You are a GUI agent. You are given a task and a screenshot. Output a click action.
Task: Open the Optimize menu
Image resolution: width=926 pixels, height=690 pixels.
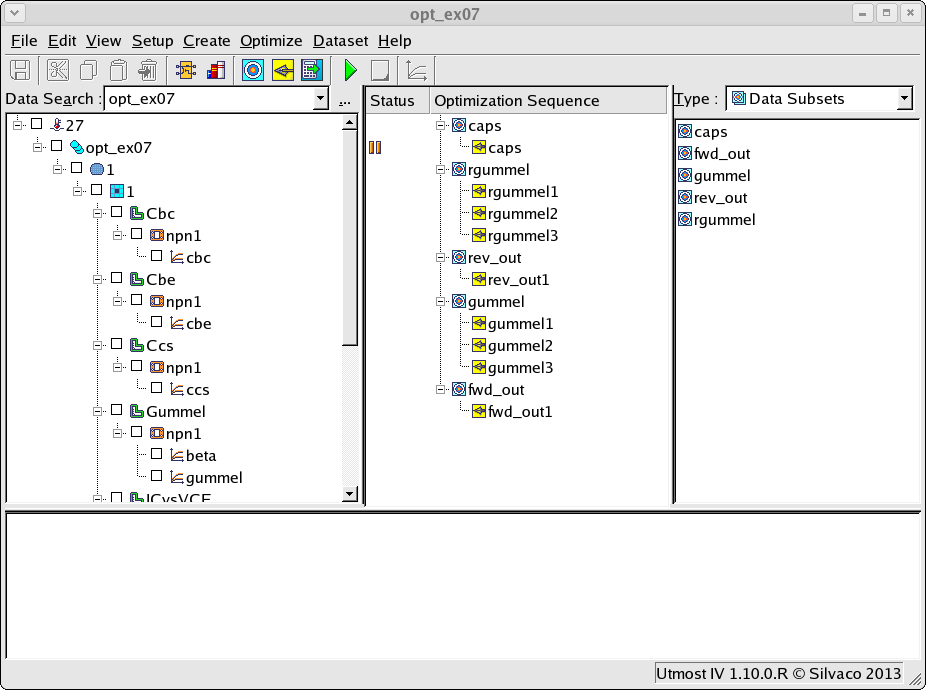point(271,41)
